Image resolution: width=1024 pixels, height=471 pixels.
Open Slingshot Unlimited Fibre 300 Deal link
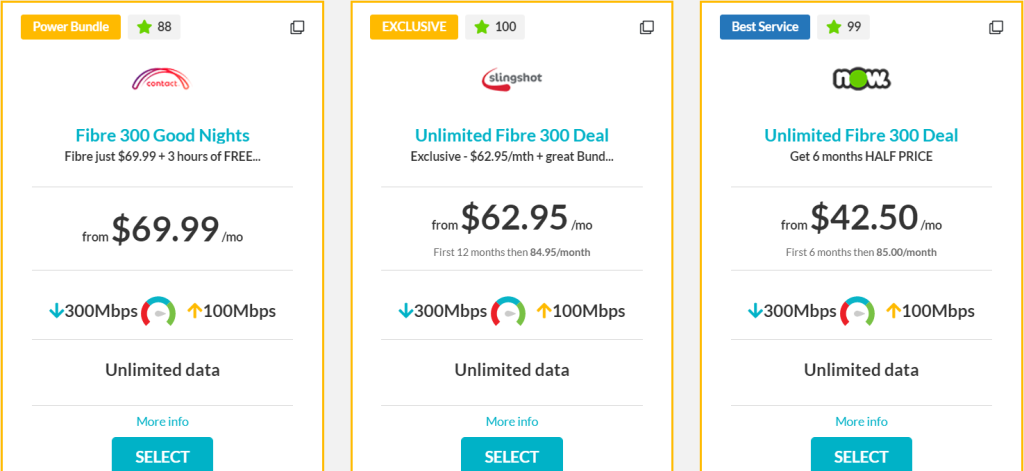click(512, 135)
